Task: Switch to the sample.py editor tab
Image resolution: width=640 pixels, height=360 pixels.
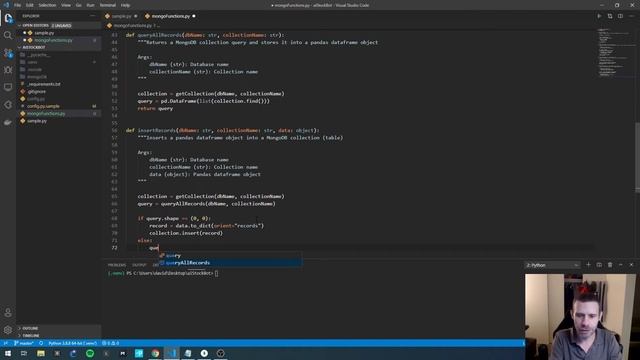Action: tap(121, 16)
